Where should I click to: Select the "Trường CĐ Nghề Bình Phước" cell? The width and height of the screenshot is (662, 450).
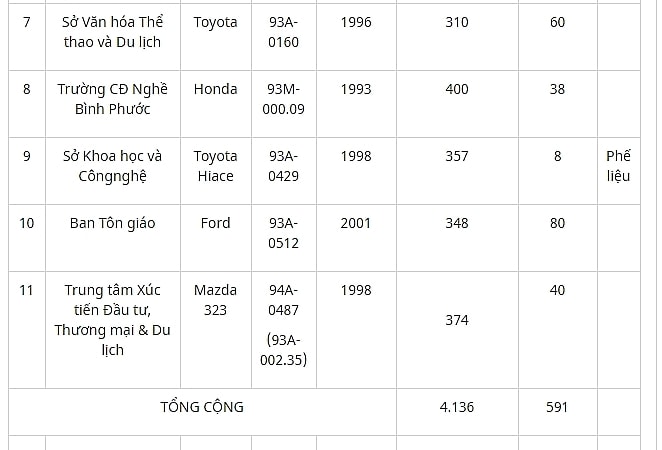pos(113,104)
